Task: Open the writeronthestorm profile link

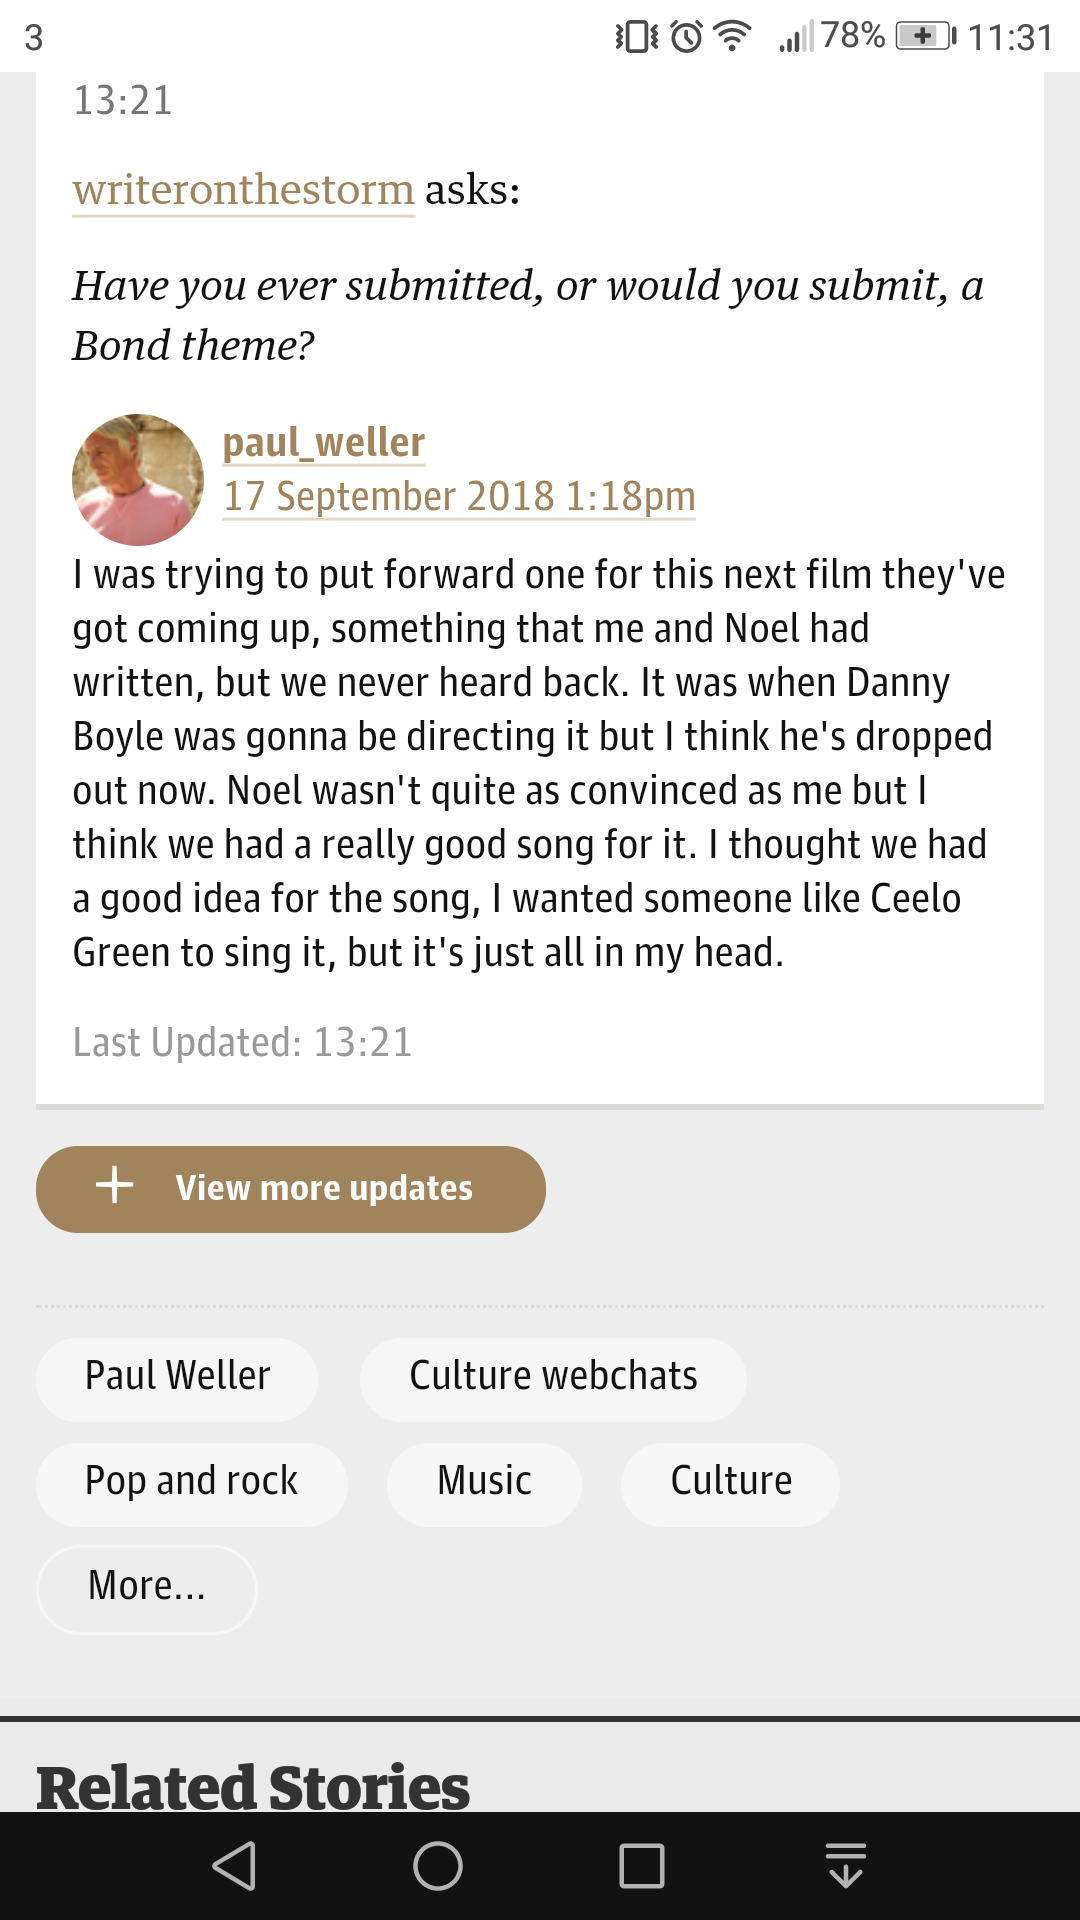Action: 243,190
